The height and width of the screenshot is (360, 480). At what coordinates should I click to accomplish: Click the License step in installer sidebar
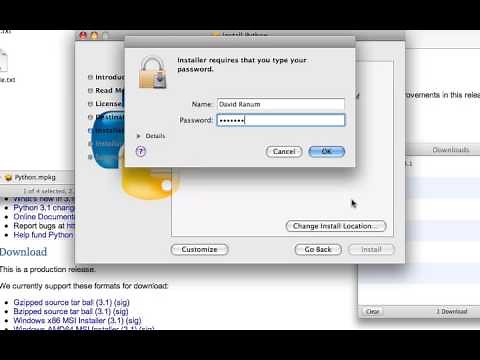(105, 104)
